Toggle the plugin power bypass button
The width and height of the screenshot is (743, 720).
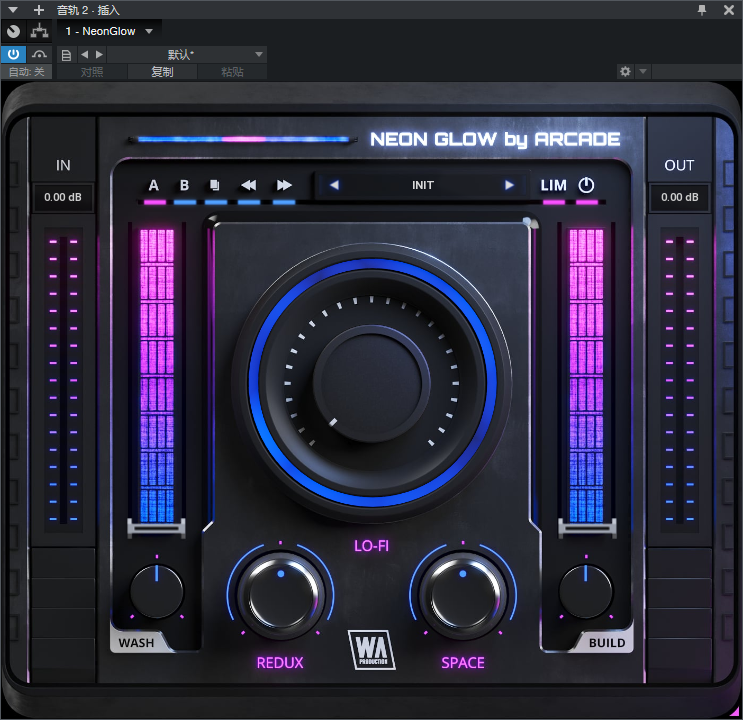pos(13,55)
